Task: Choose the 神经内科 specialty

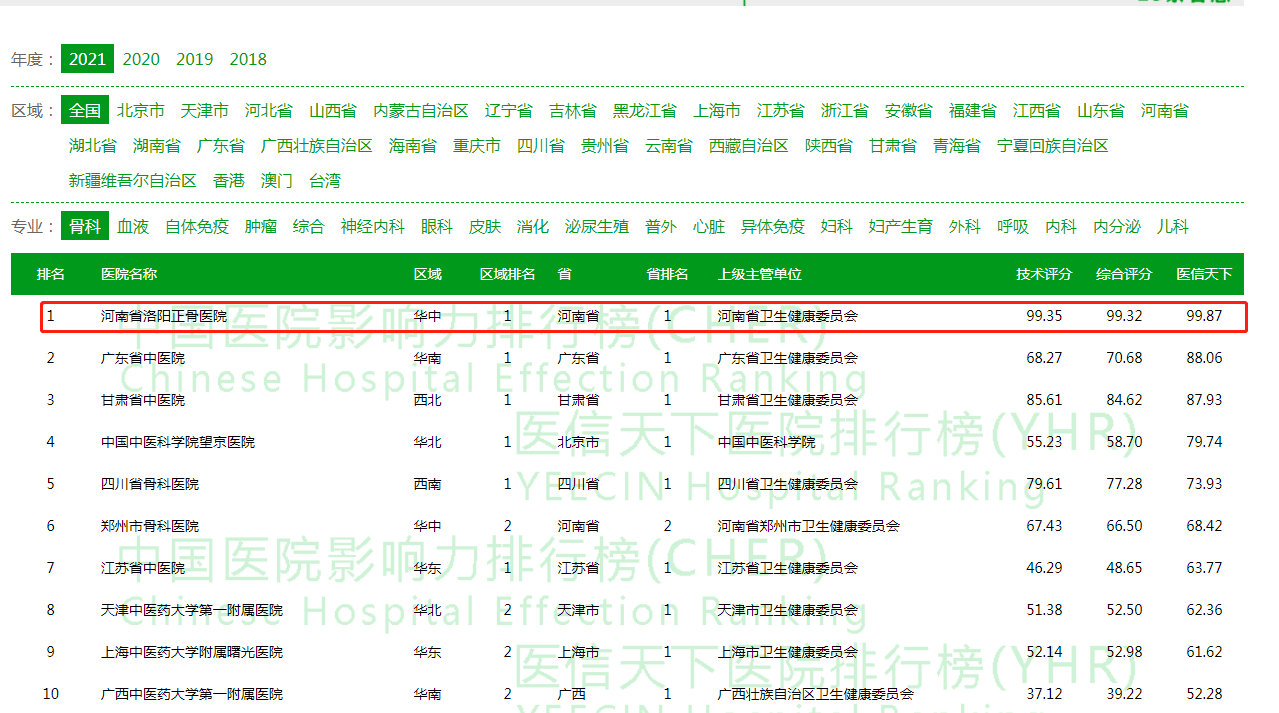Action: (372, 227)
